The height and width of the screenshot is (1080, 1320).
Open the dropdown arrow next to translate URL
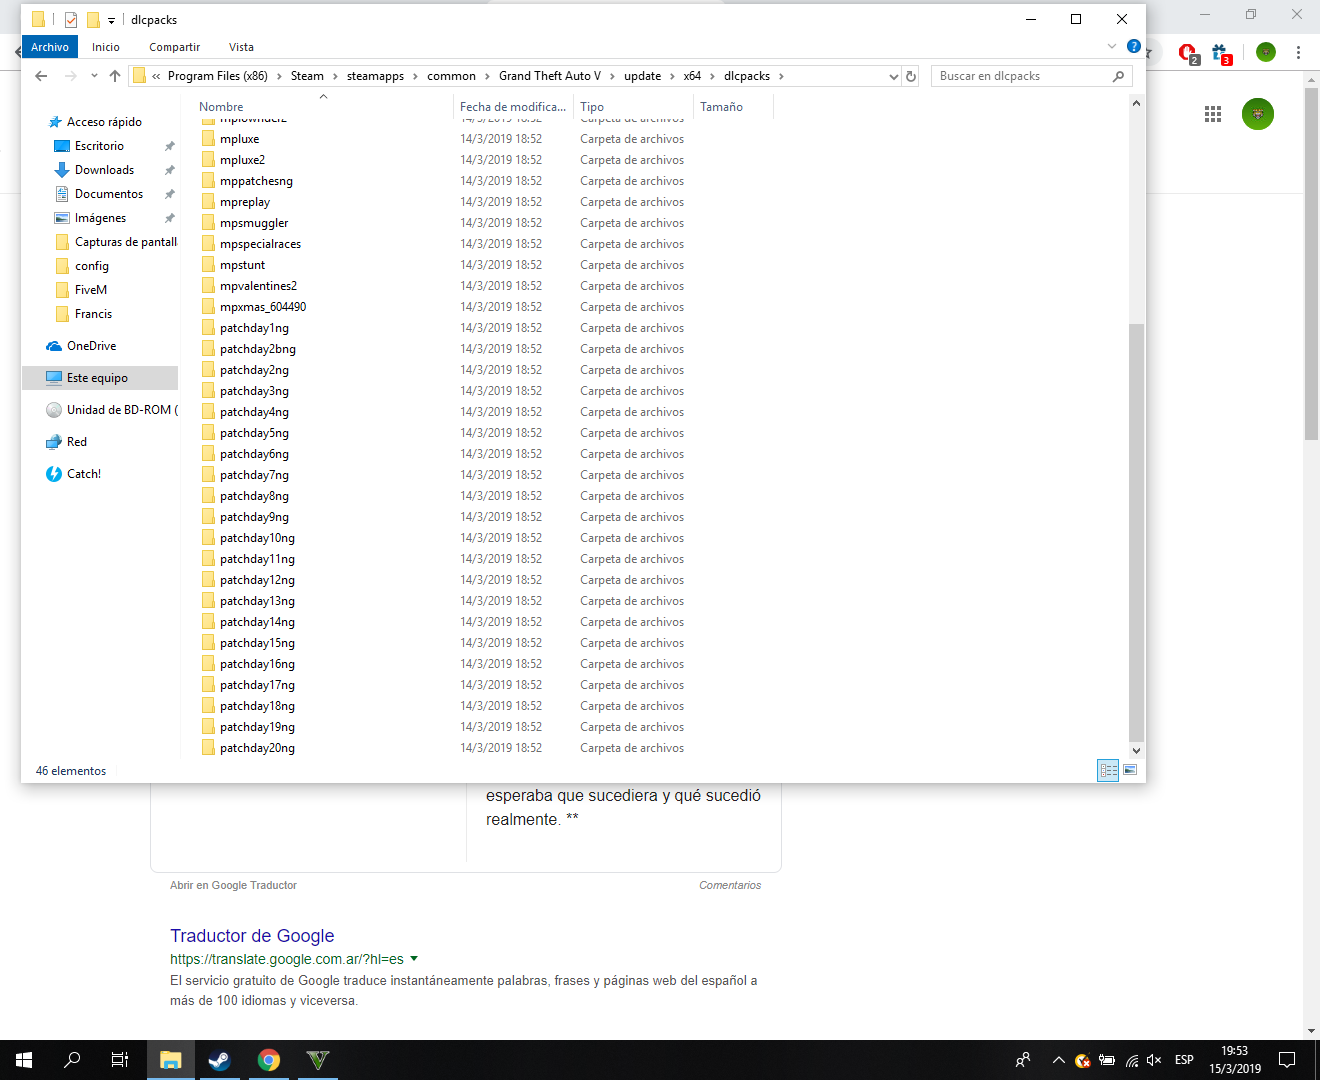tap(414, 958)
